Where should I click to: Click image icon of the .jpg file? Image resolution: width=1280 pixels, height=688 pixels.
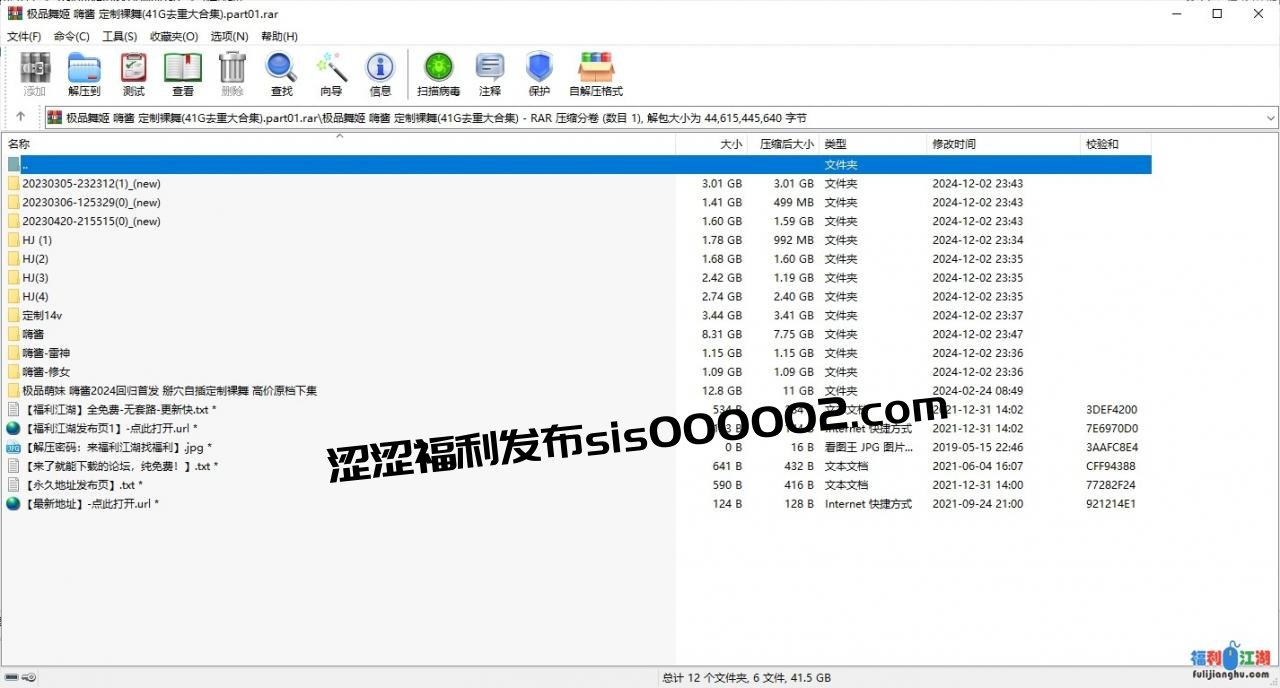[14, 447]
